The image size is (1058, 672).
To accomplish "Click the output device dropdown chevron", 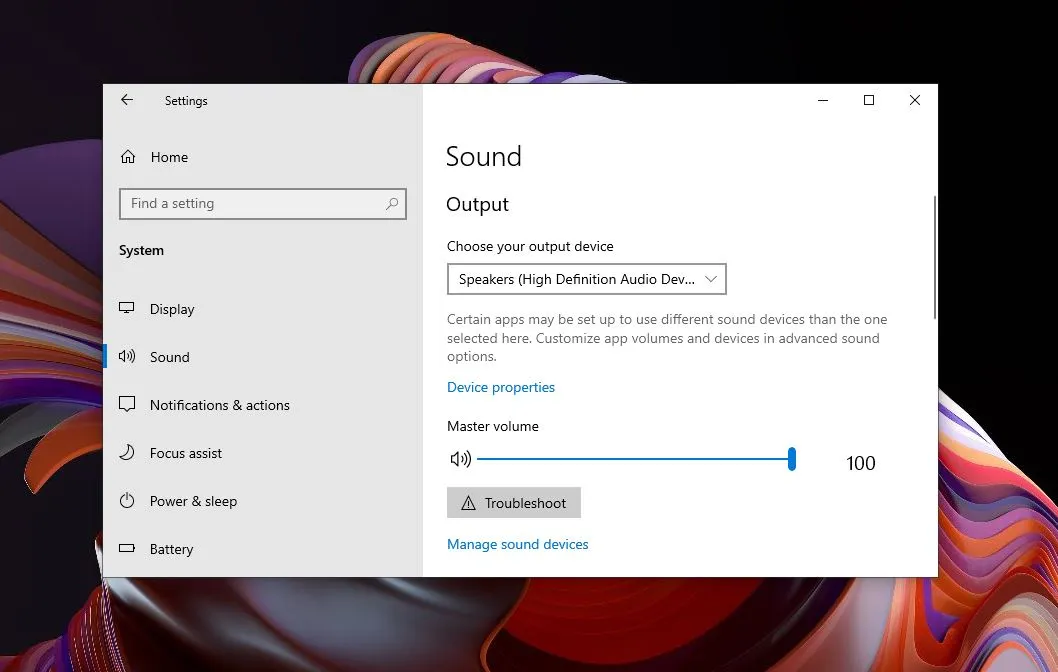I will pyautogui.click(x=711, y=280).
